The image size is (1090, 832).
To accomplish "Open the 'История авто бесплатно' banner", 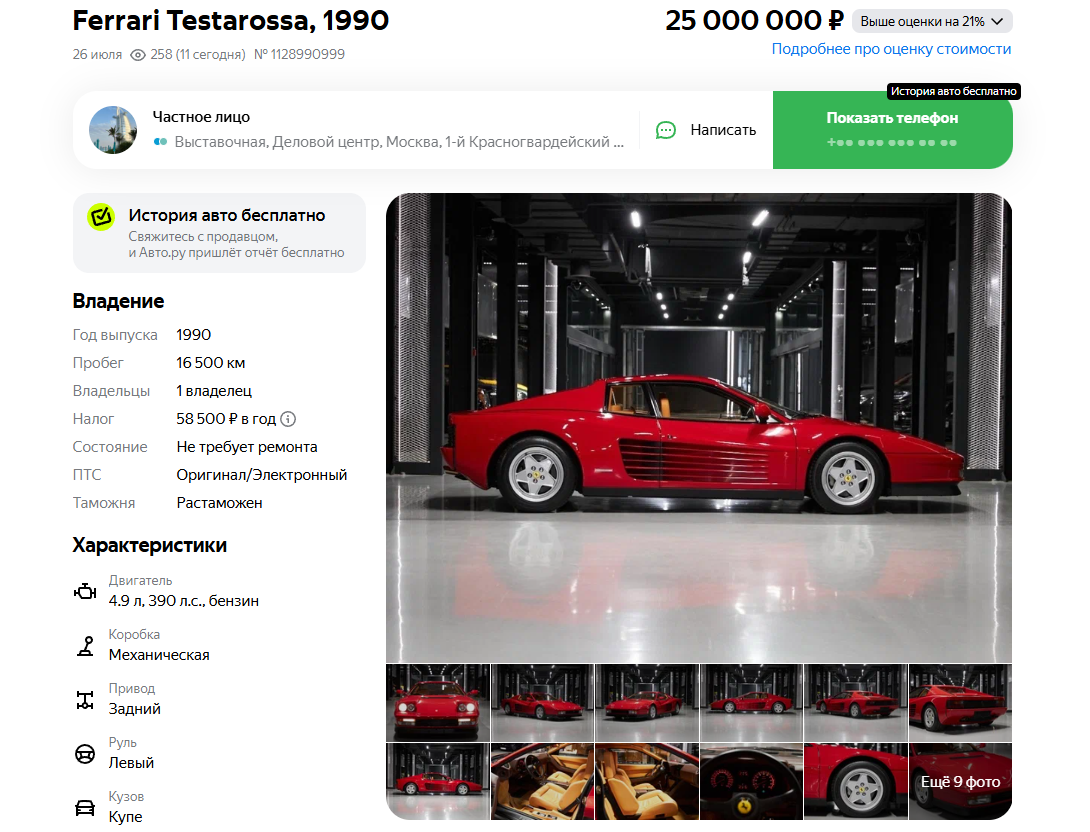I will coord(219,233).
